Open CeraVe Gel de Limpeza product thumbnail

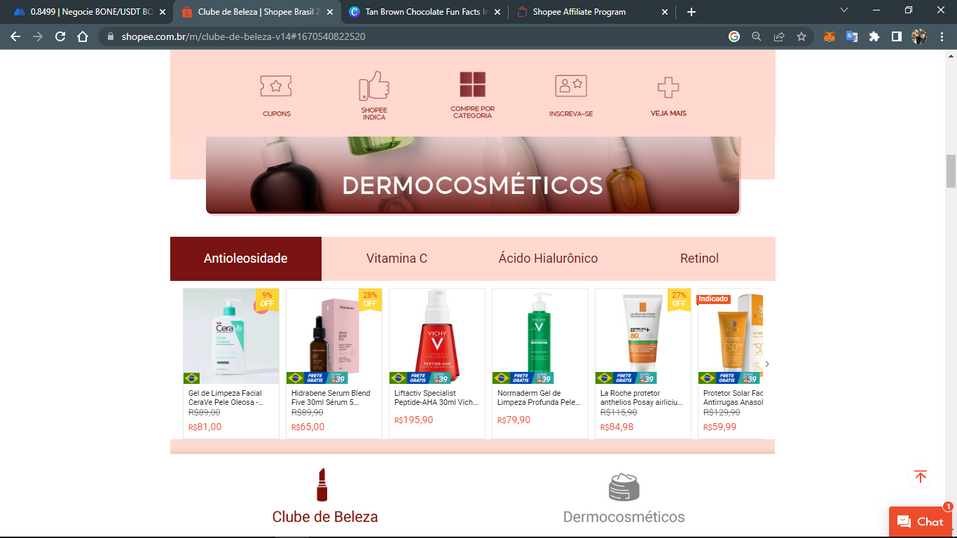point(231,337)
